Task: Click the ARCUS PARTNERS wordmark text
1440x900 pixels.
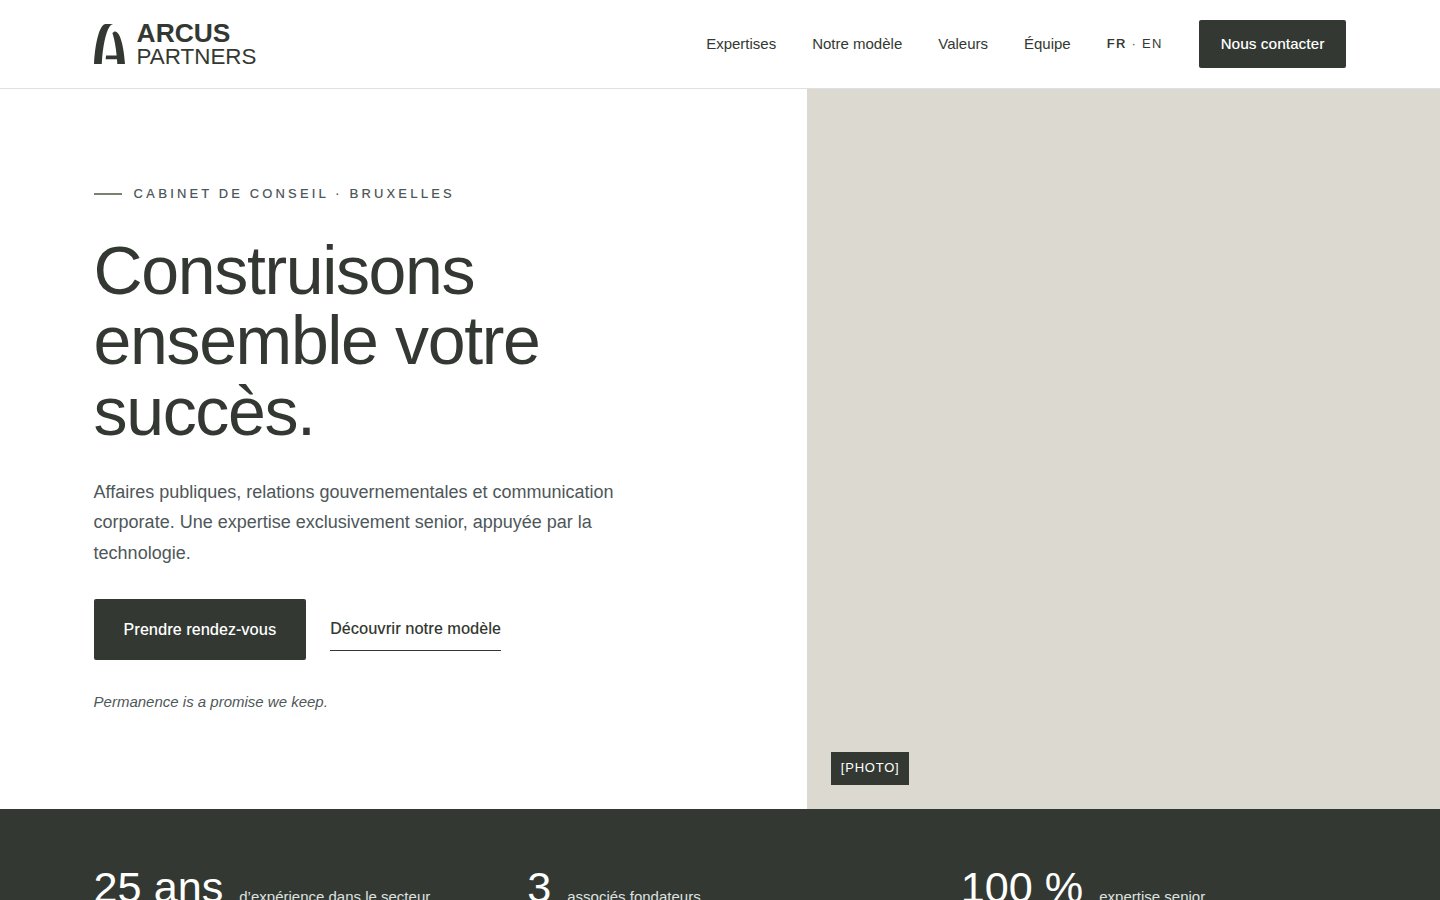Action: [196, 45]
